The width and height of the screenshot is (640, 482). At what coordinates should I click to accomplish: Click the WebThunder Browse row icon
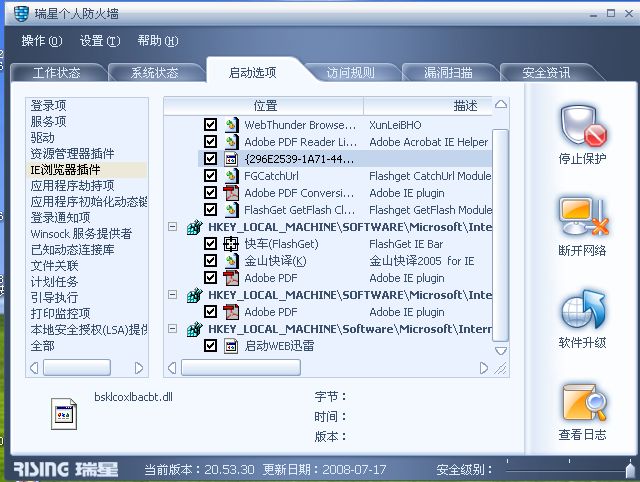click(x=231, y=124)
